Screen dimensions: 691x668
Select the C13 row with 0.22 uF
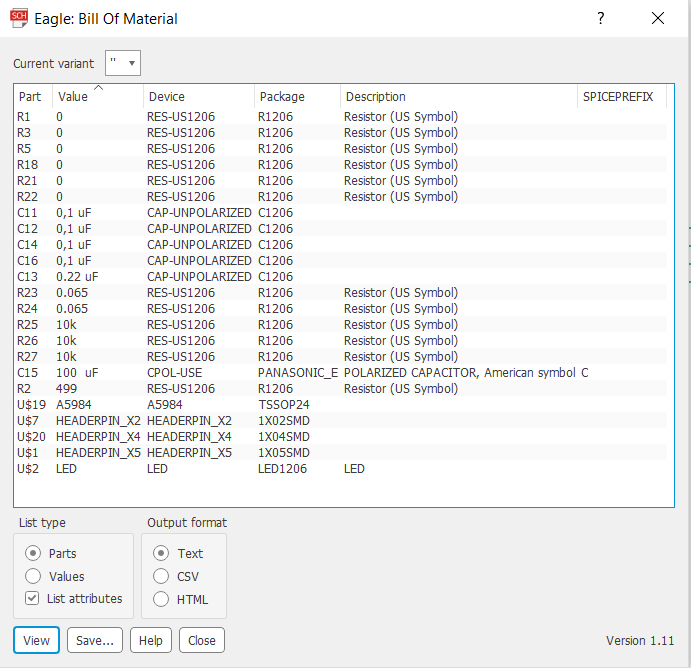tap(341, 277)
